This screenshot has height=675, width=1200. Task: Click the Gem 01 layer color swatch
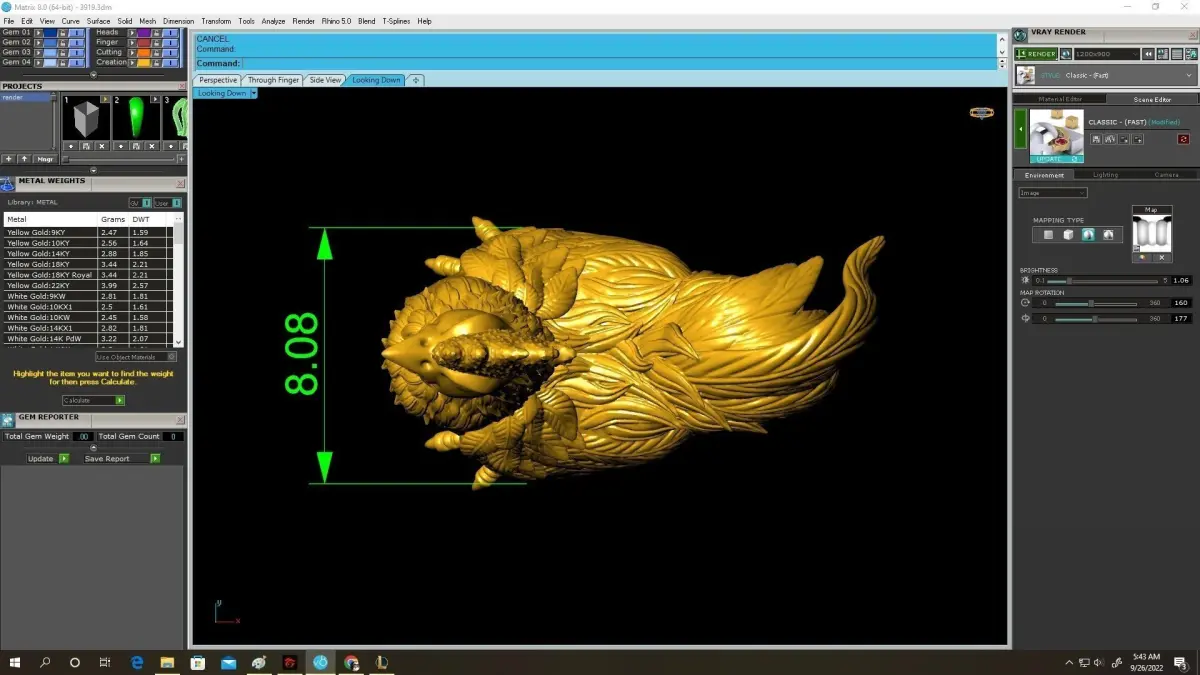coord(50,33)
